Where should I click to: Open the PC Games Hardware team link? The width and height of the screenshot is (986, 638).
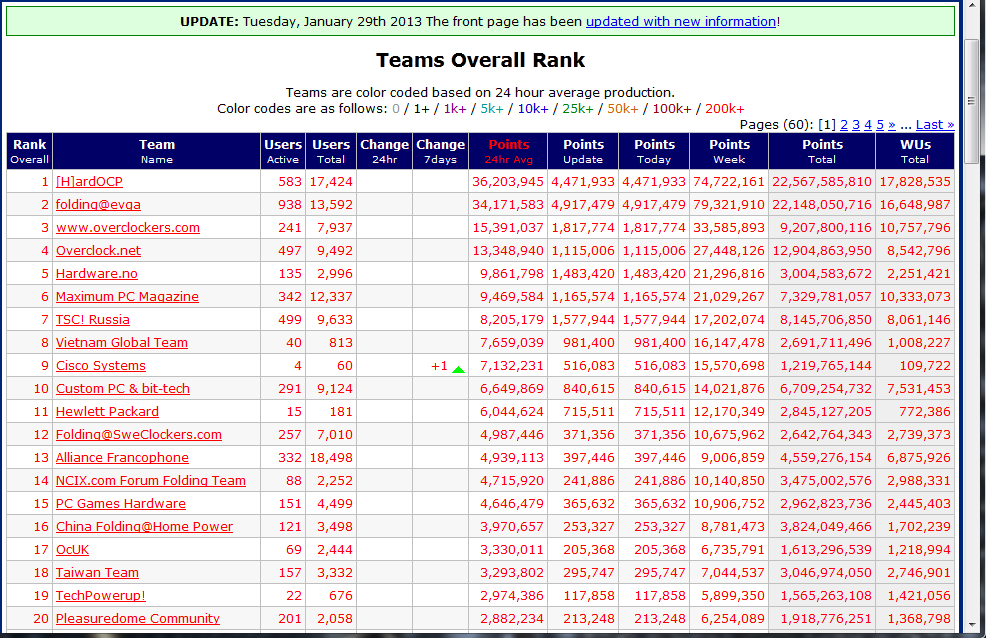[x=121, y=503]
